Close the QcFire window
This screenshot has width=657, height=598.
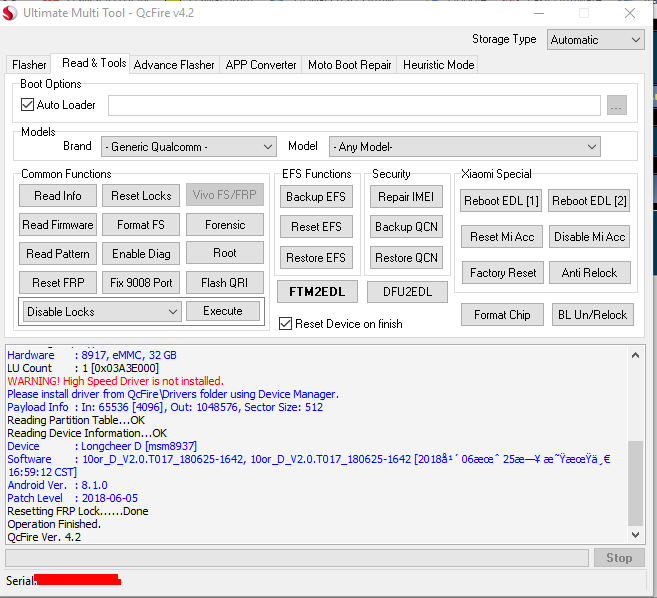click(630, 13)
